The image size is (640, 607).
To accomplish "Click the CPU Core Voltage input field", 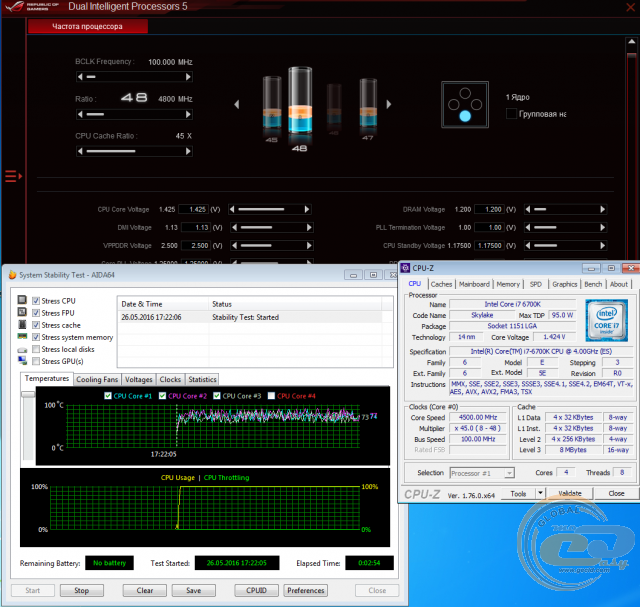I will [x=194, y=209].
